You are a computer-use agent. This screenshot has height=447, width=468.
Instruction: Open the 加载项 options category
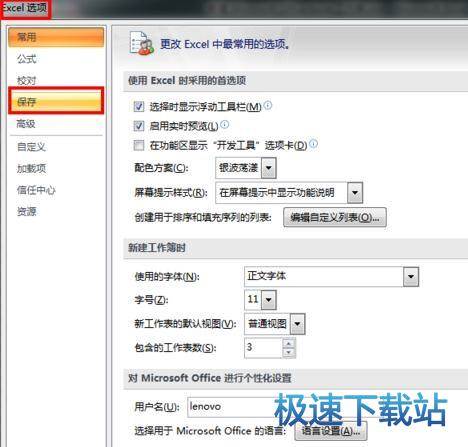31,168
